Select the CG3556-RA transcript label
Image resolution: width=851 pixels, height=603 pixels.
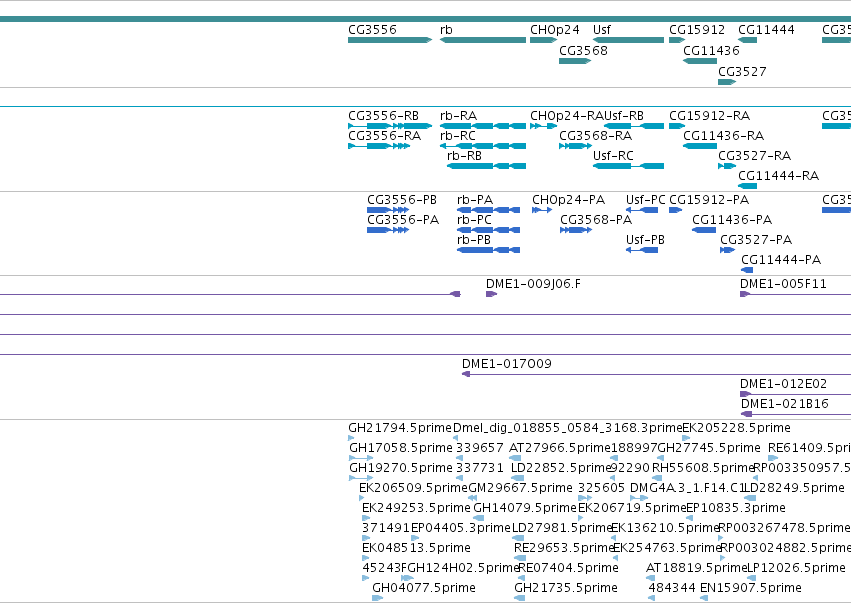(x=385, y=136)
